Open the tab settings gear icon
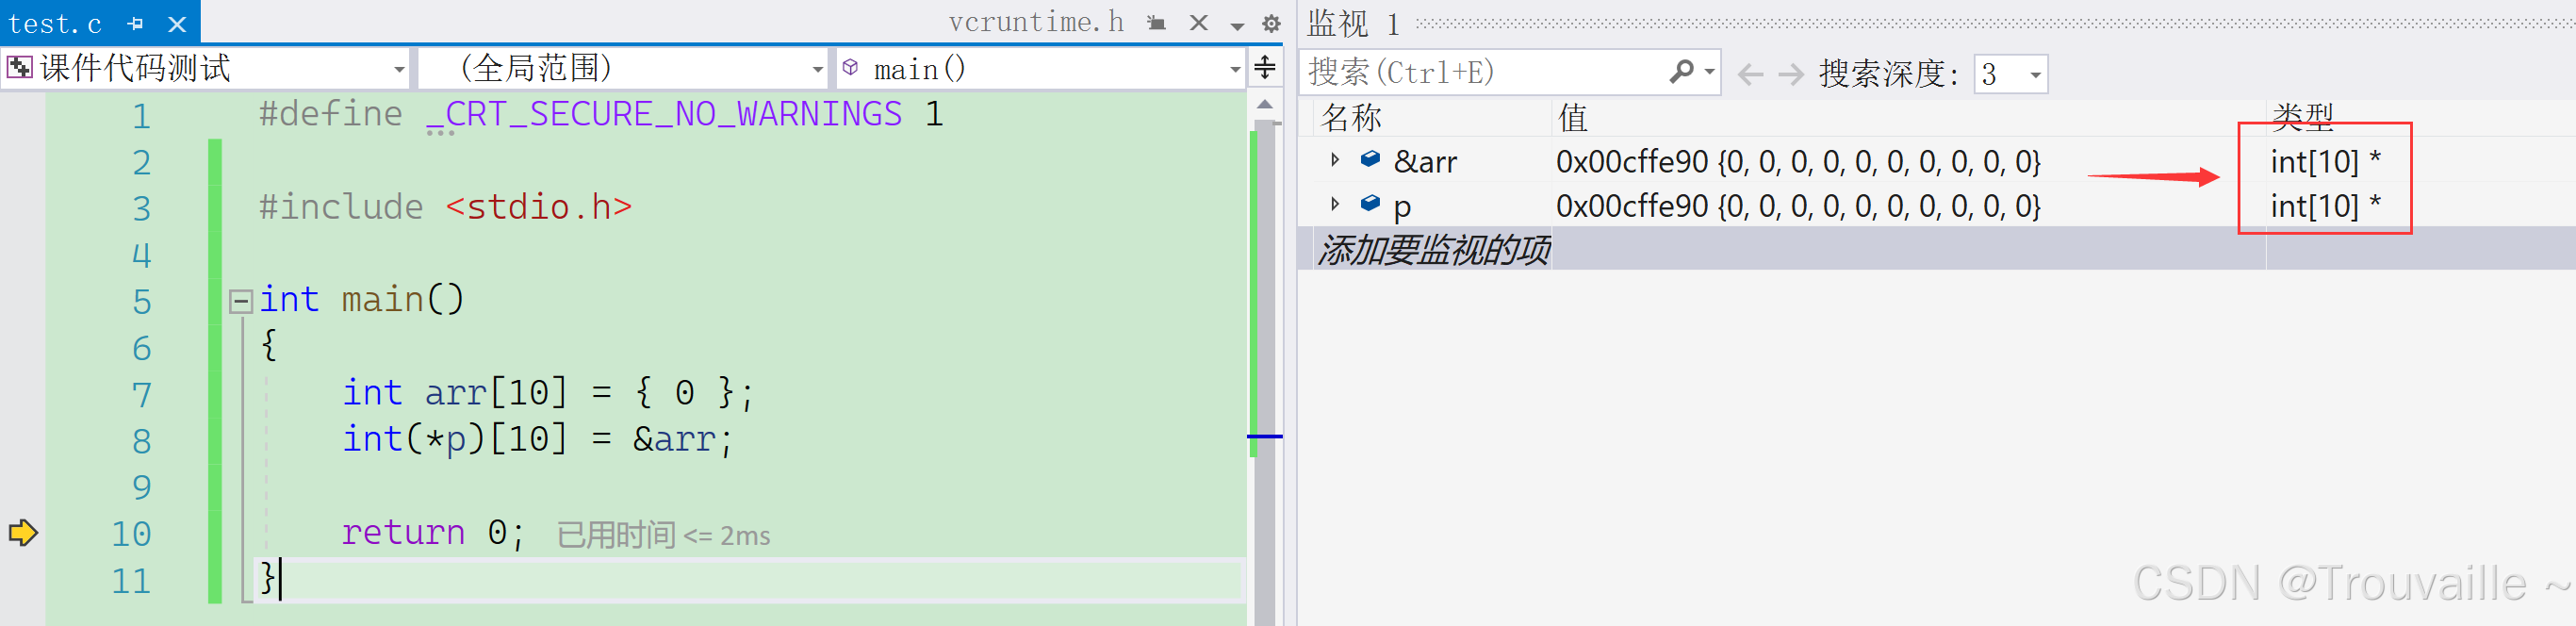The height and width of the screenshot is (626, 2576). coord(1271,24)
